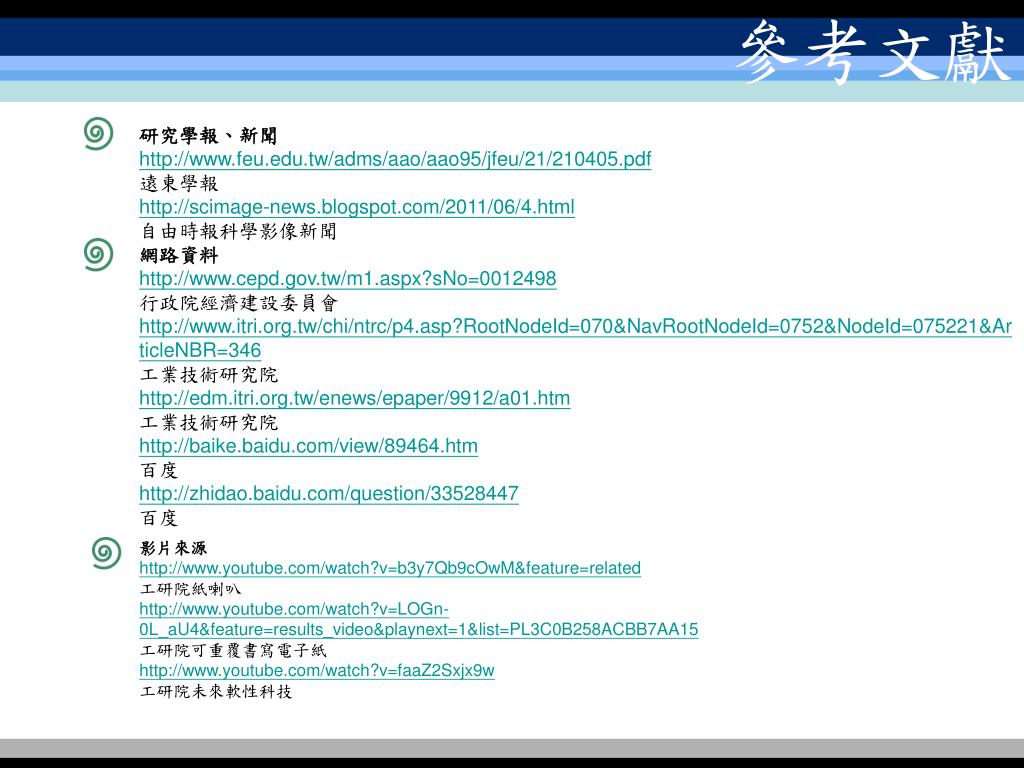This screenshot has height=768, width=1024.
Task: Select the text 行政院經濟建設委員會
Action: 238,303
